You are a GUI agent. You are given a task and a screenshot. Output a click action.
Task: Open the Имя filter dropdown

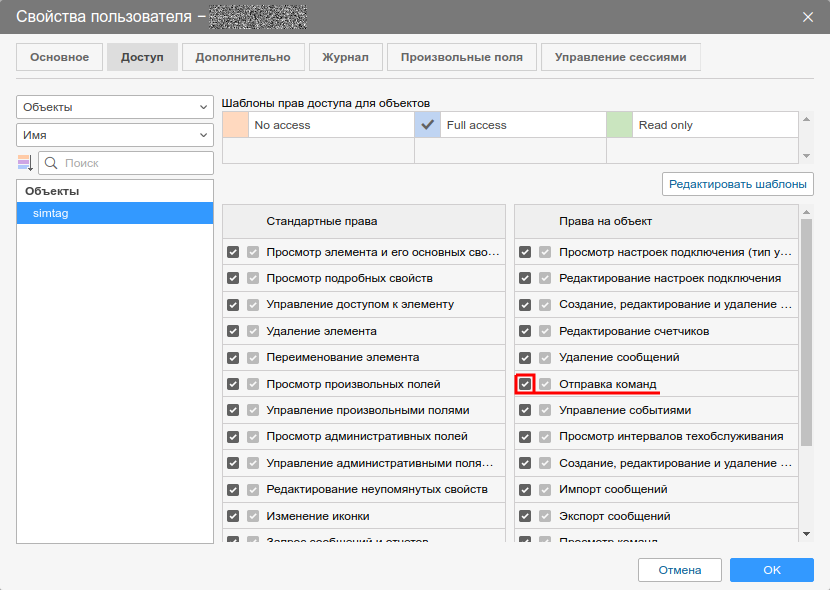click(x=115, y=135)
